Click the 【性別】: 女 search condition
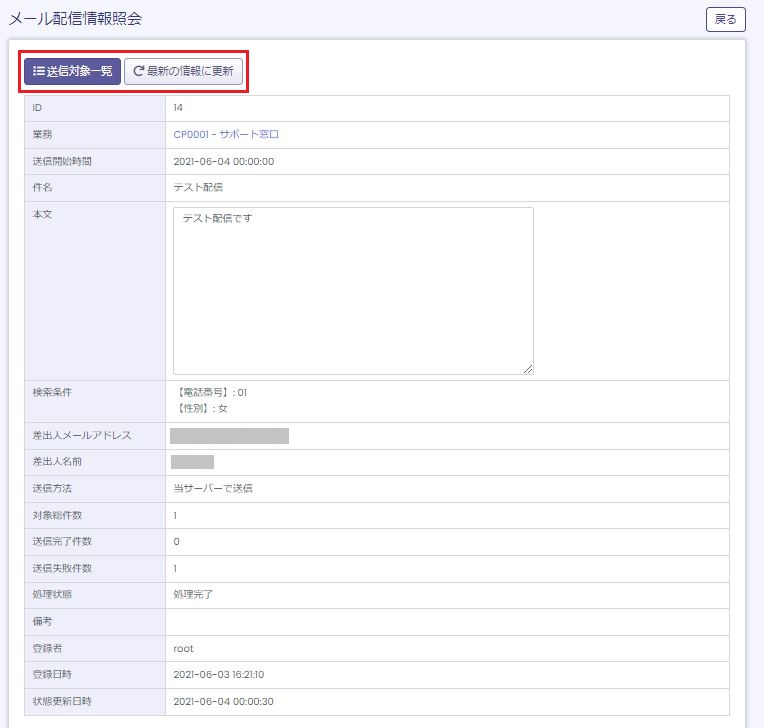 (201, 409)
